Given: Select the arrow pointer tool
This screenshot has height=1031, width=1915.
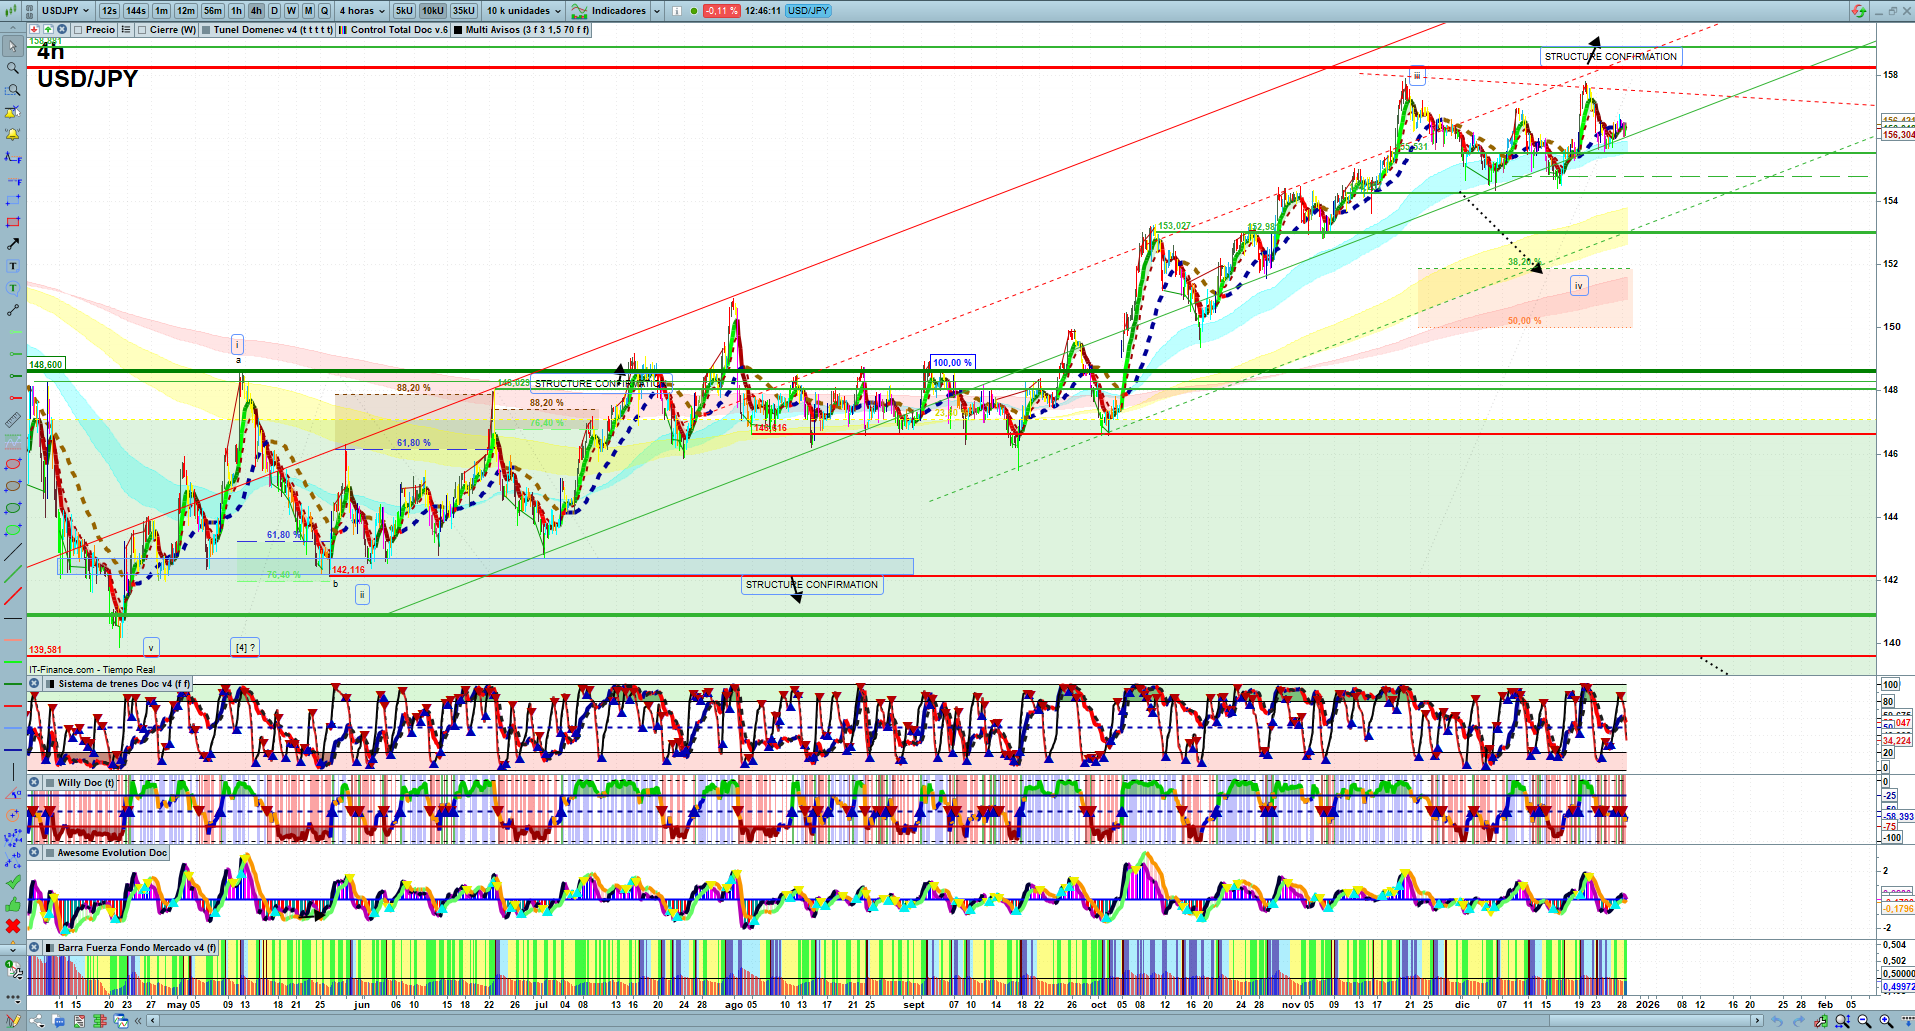Looking at the screenshot, I should 13,46.
